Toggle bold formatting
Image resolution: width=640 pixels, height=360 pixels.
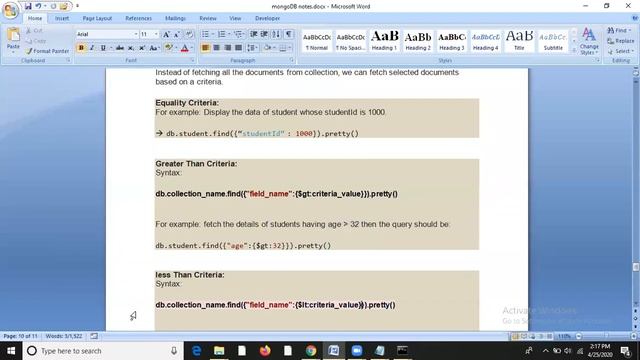pyautogui.click(x=81, y=48)
